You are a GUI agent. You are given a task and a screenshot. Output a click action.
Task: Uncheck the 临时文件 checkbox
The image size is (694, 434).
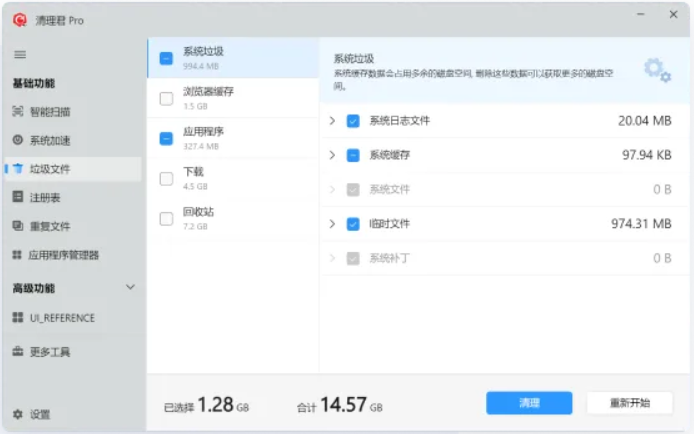point(353,224)
